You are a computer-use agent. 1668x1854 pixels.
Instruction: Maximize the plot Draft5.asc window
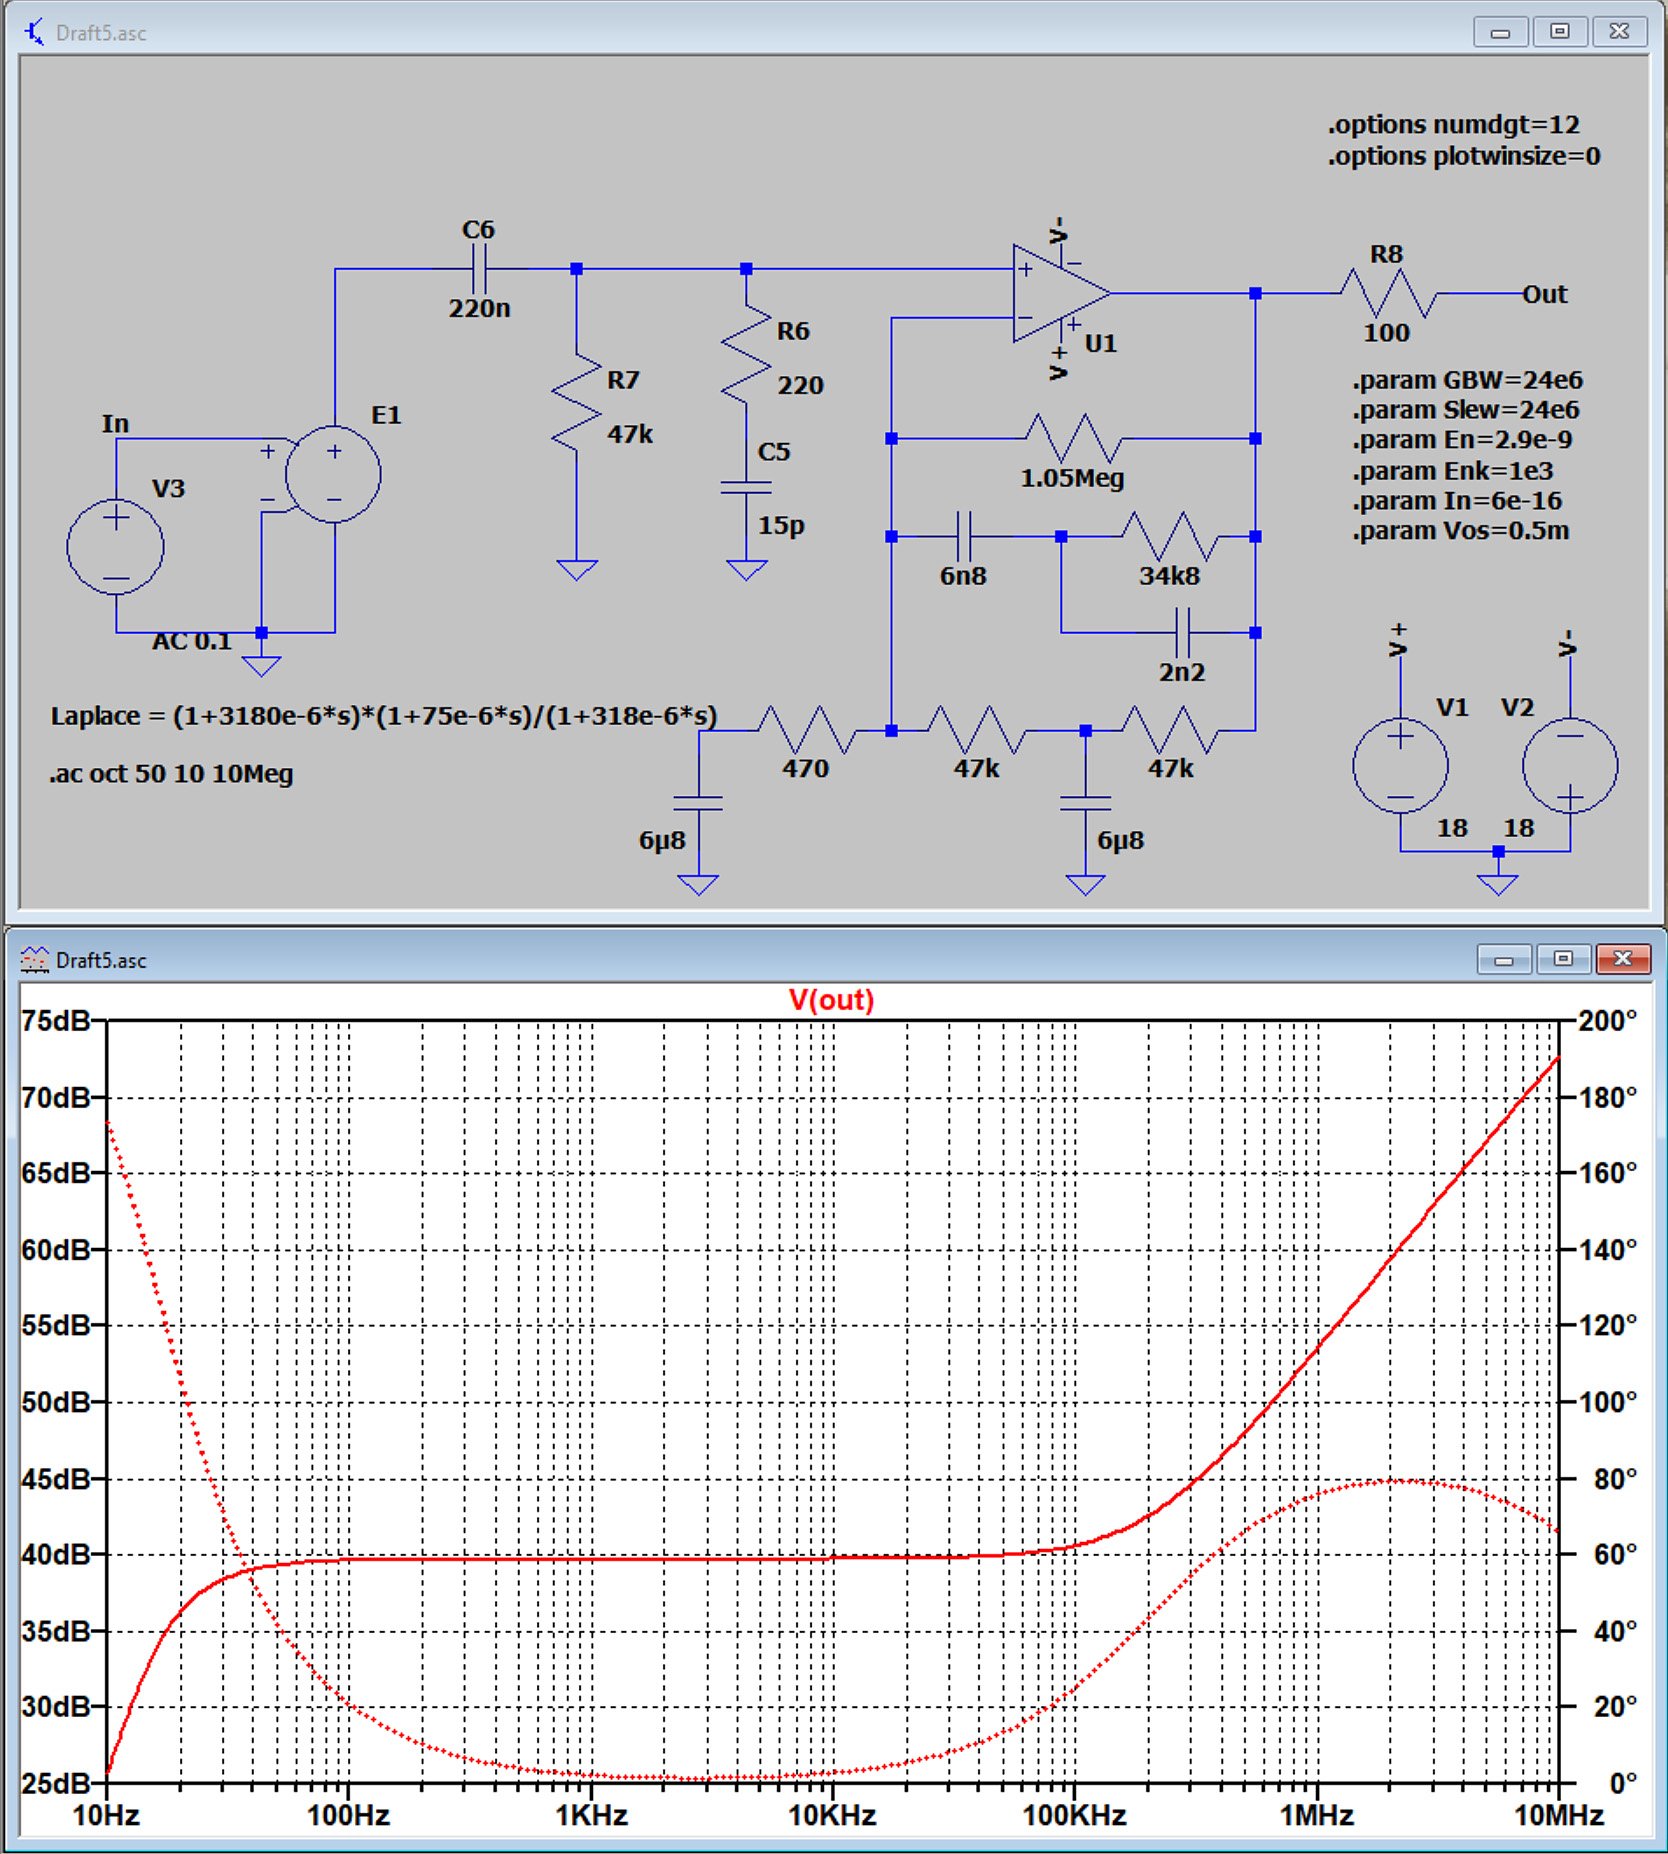[1563, 960]
